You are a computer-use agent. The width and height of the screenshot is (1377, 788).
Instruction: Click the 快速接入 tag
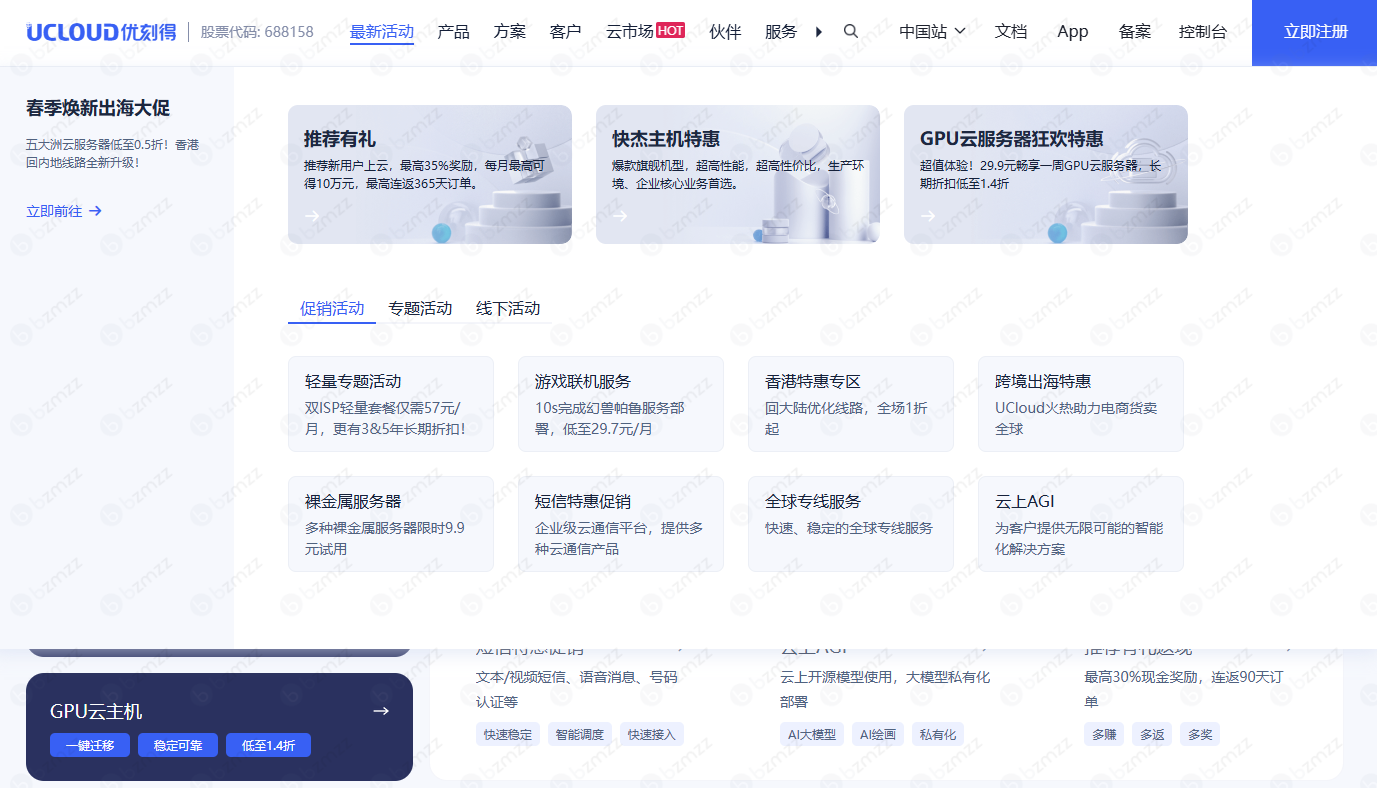pos(652,735)
